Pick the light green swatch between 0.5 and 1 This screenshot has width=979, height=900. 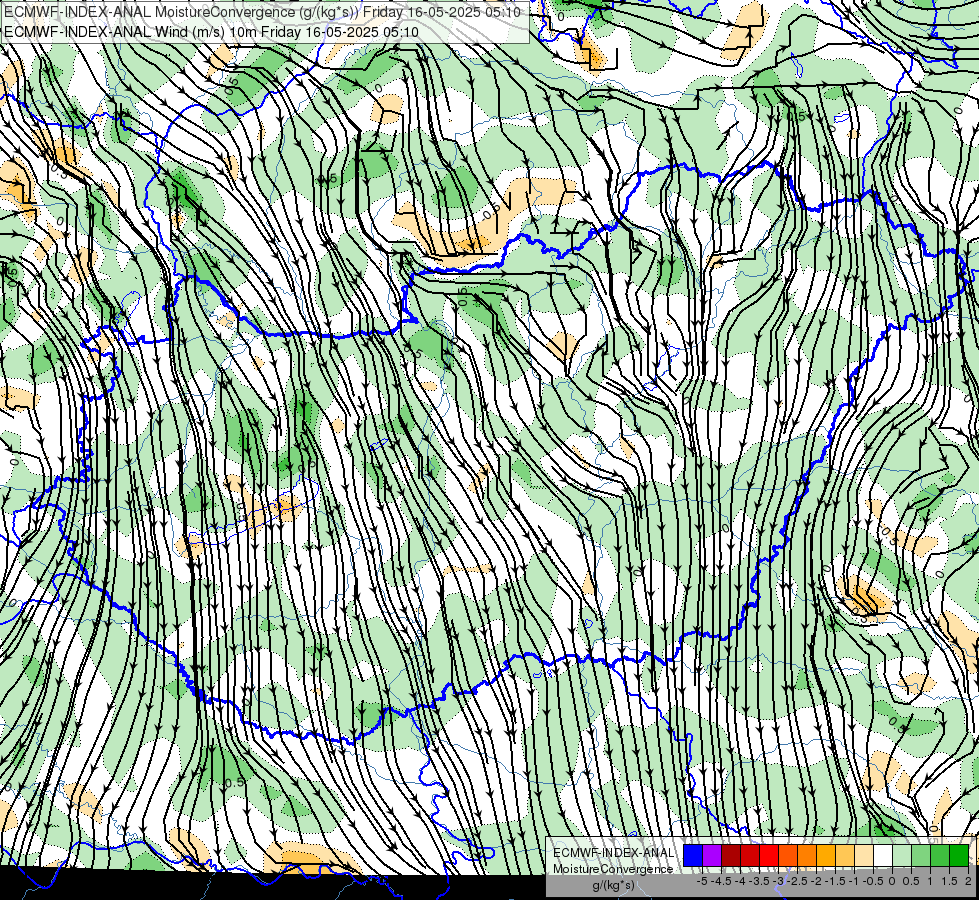pos(921,856)
